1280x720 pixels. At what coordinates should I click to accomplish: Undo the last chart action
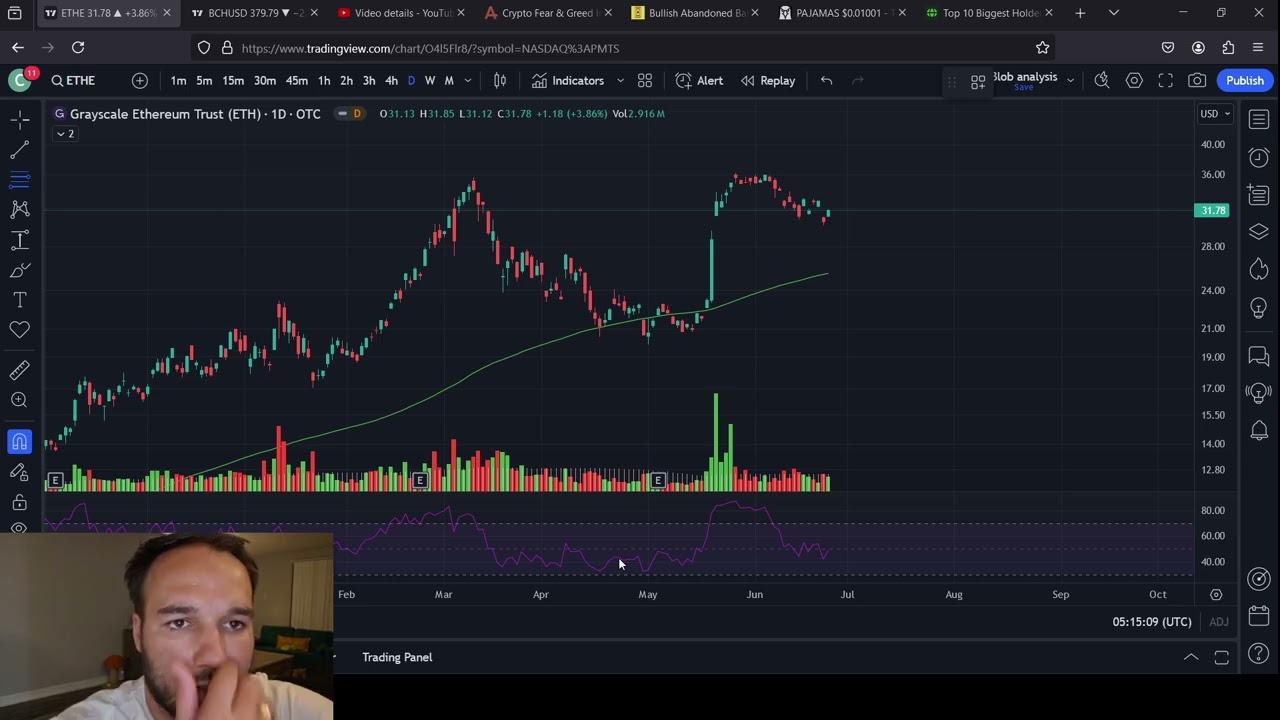tap(826, 80)
